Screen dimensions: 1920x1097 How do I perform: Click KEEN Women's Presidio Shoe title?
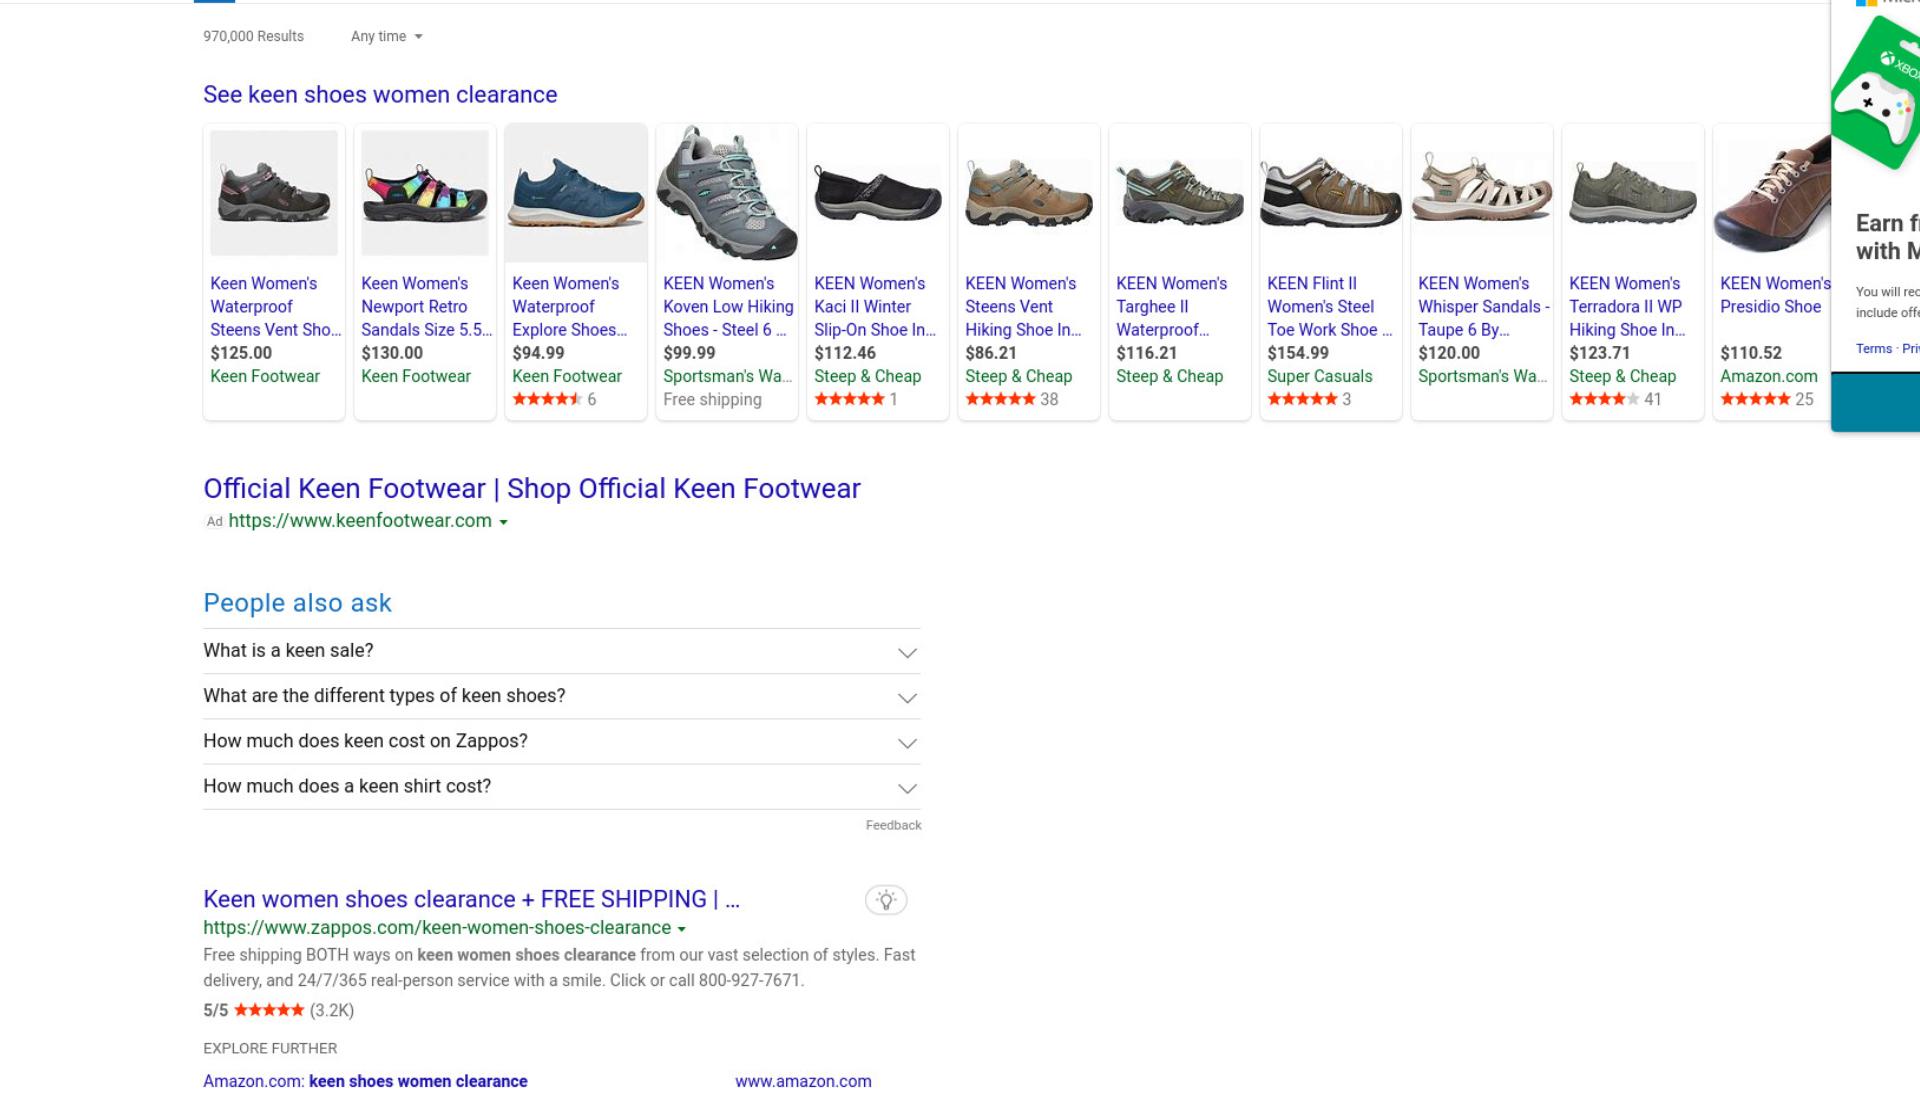pos(1775,295)
